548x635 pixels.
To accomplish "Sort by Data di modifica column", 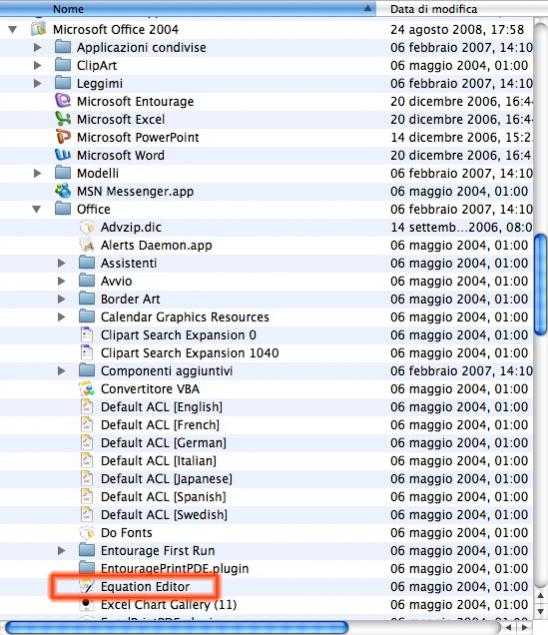I will 462,8.
